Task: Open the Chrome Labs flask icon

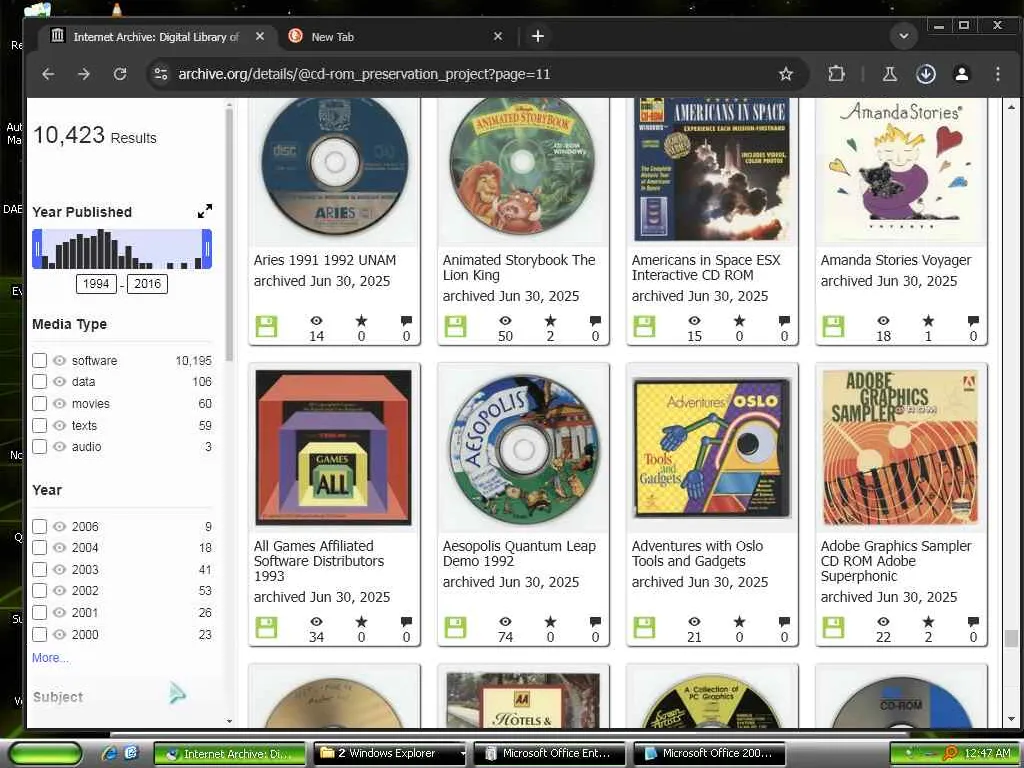Action: pos(889,74)
